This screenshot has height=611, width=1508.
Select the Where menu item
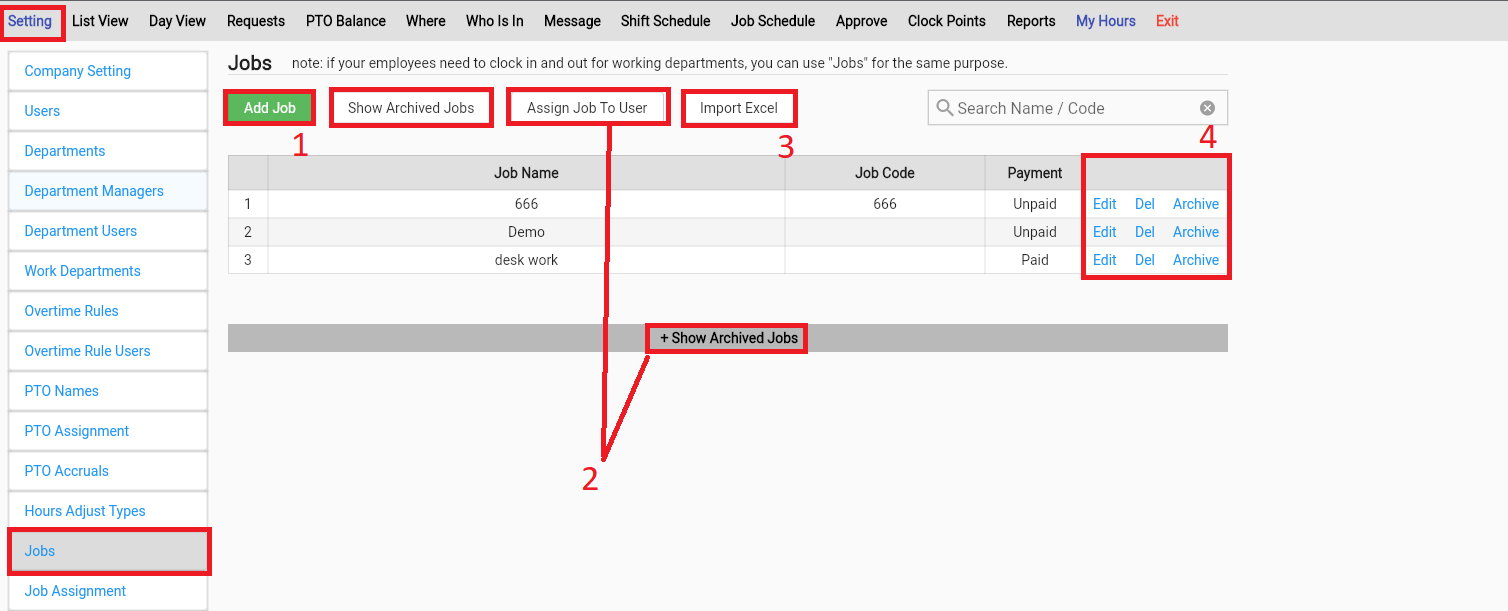point(426,21)
